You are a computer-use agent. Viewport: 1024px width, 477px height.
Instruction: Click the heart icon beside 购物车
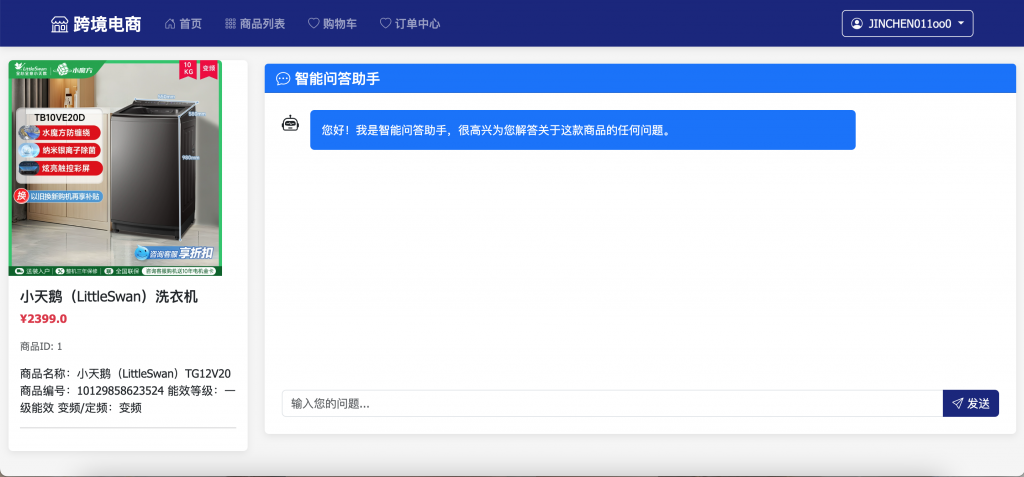point(313,24)
